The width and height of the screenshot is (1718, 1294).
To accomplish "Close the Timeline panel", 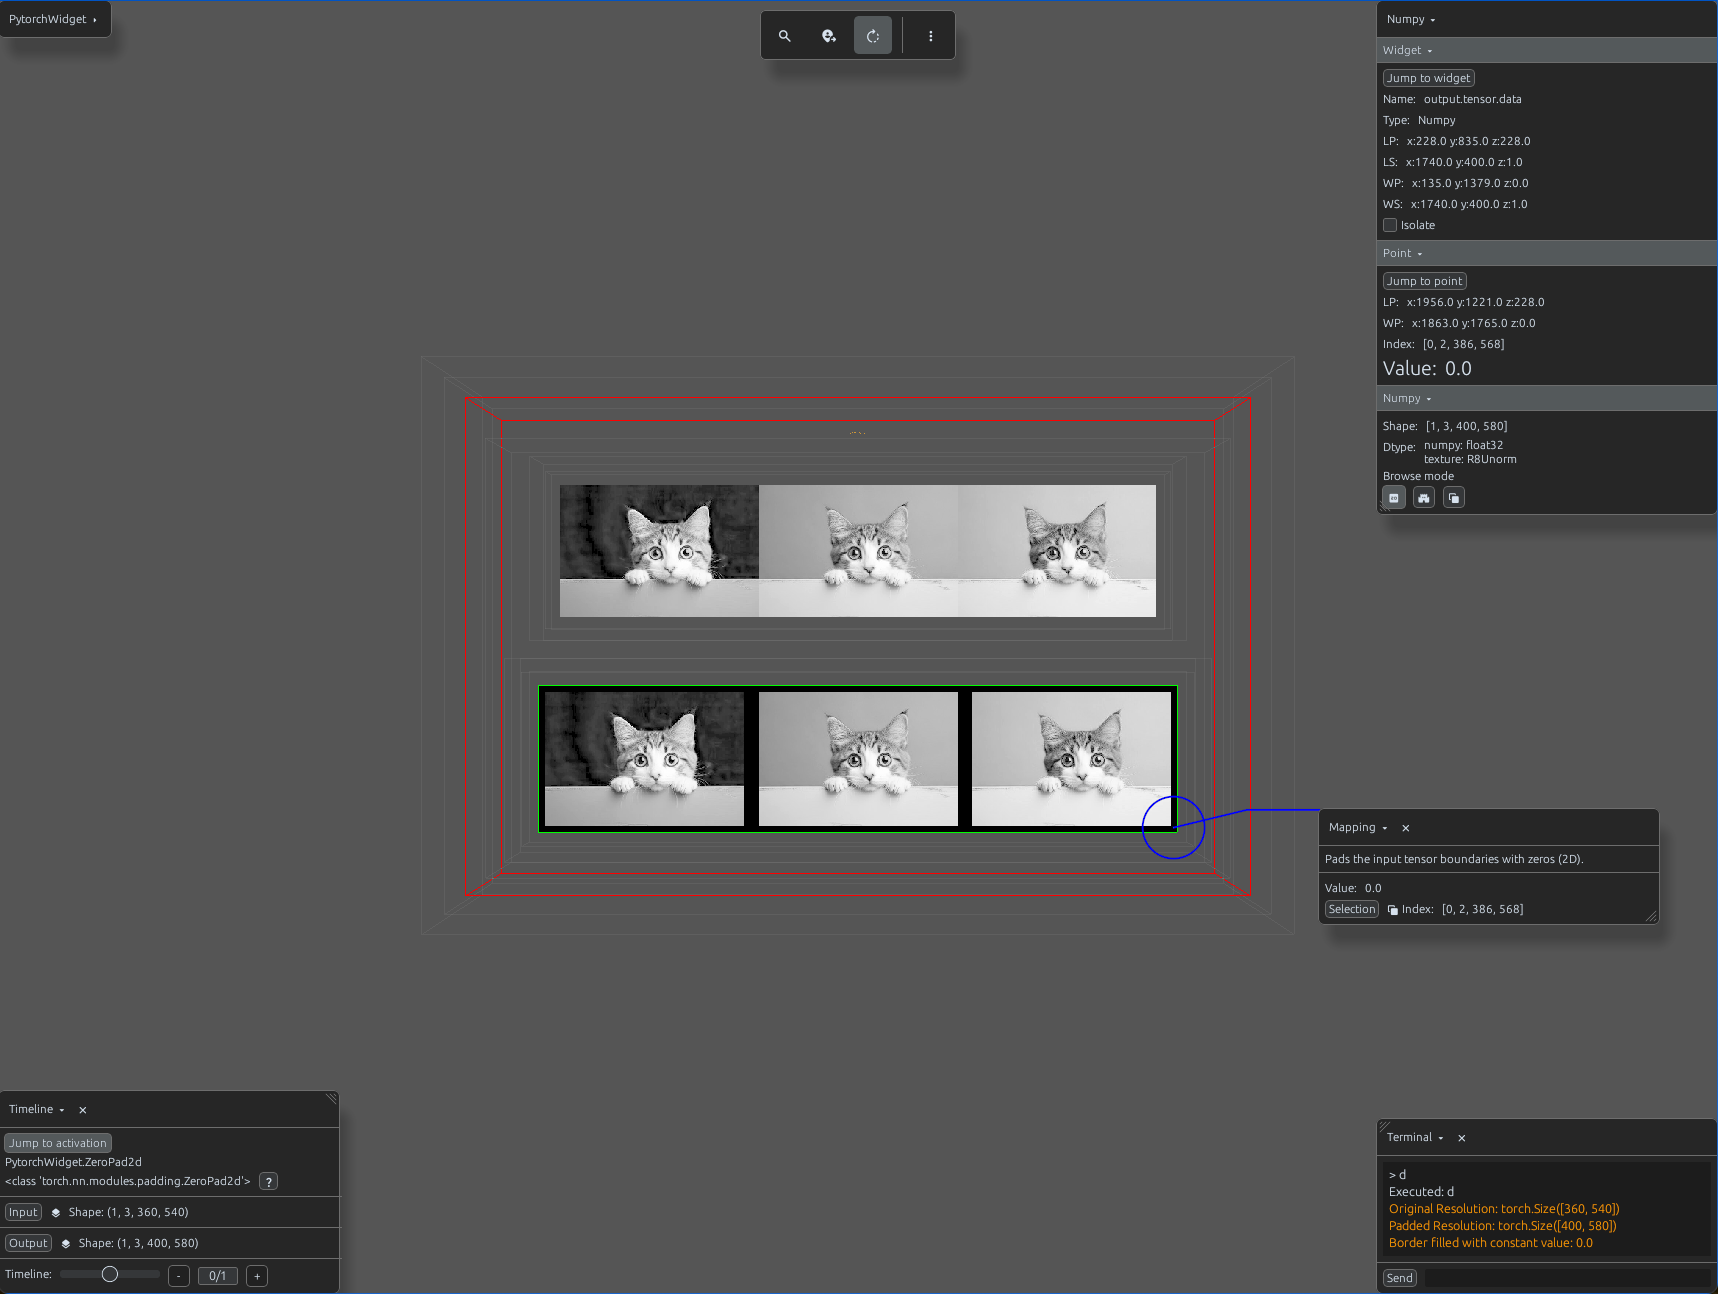I will click(x=83, y=1110).
